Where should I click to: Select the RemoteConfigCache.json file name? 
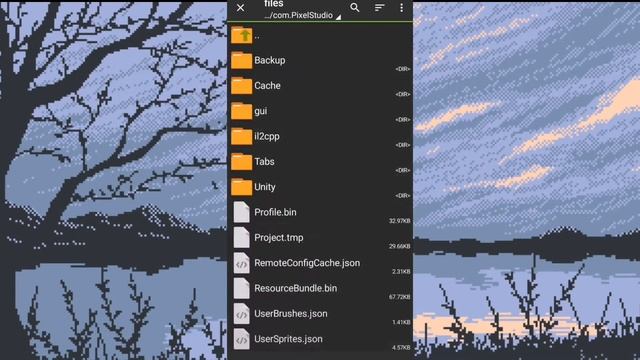(307, 263)
